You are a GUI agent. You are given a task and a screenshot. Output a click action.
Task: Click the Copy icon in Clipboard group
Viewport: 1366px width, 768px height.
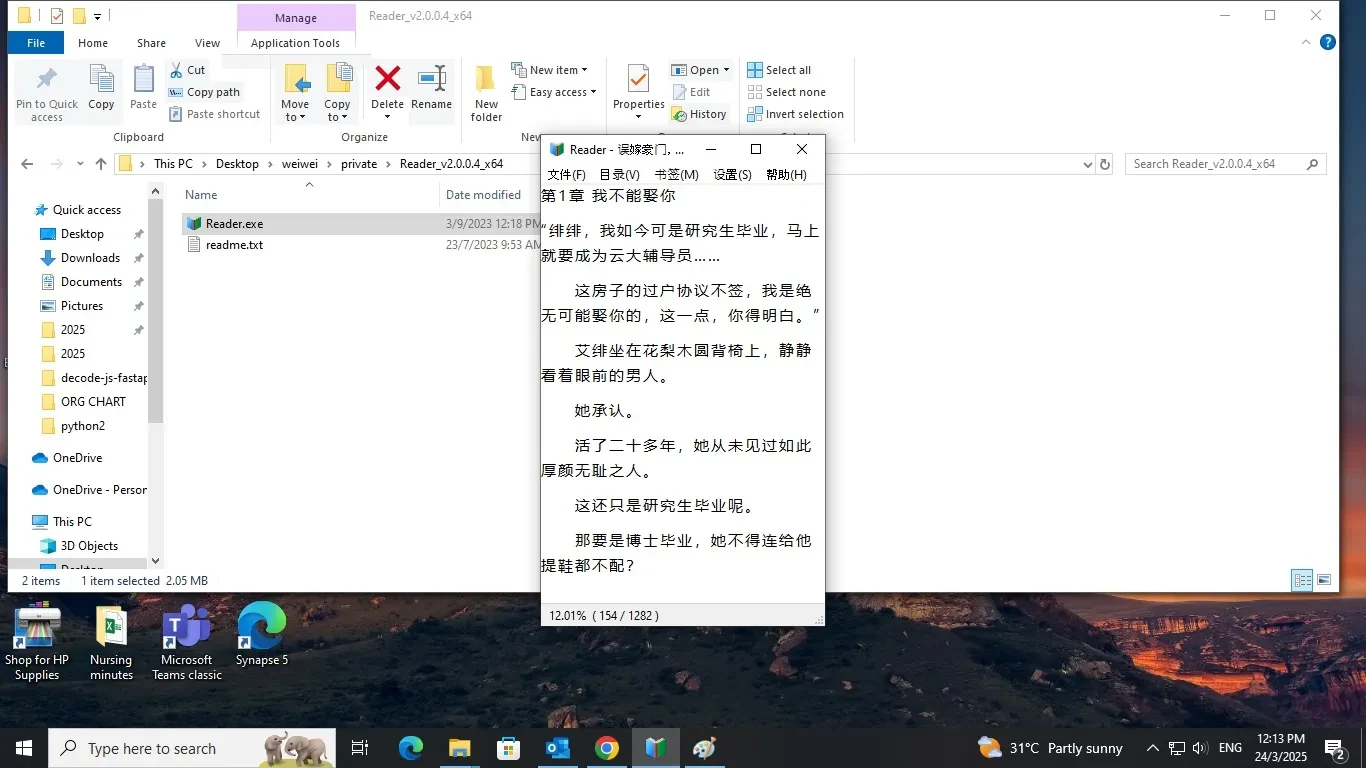(101, 79)
